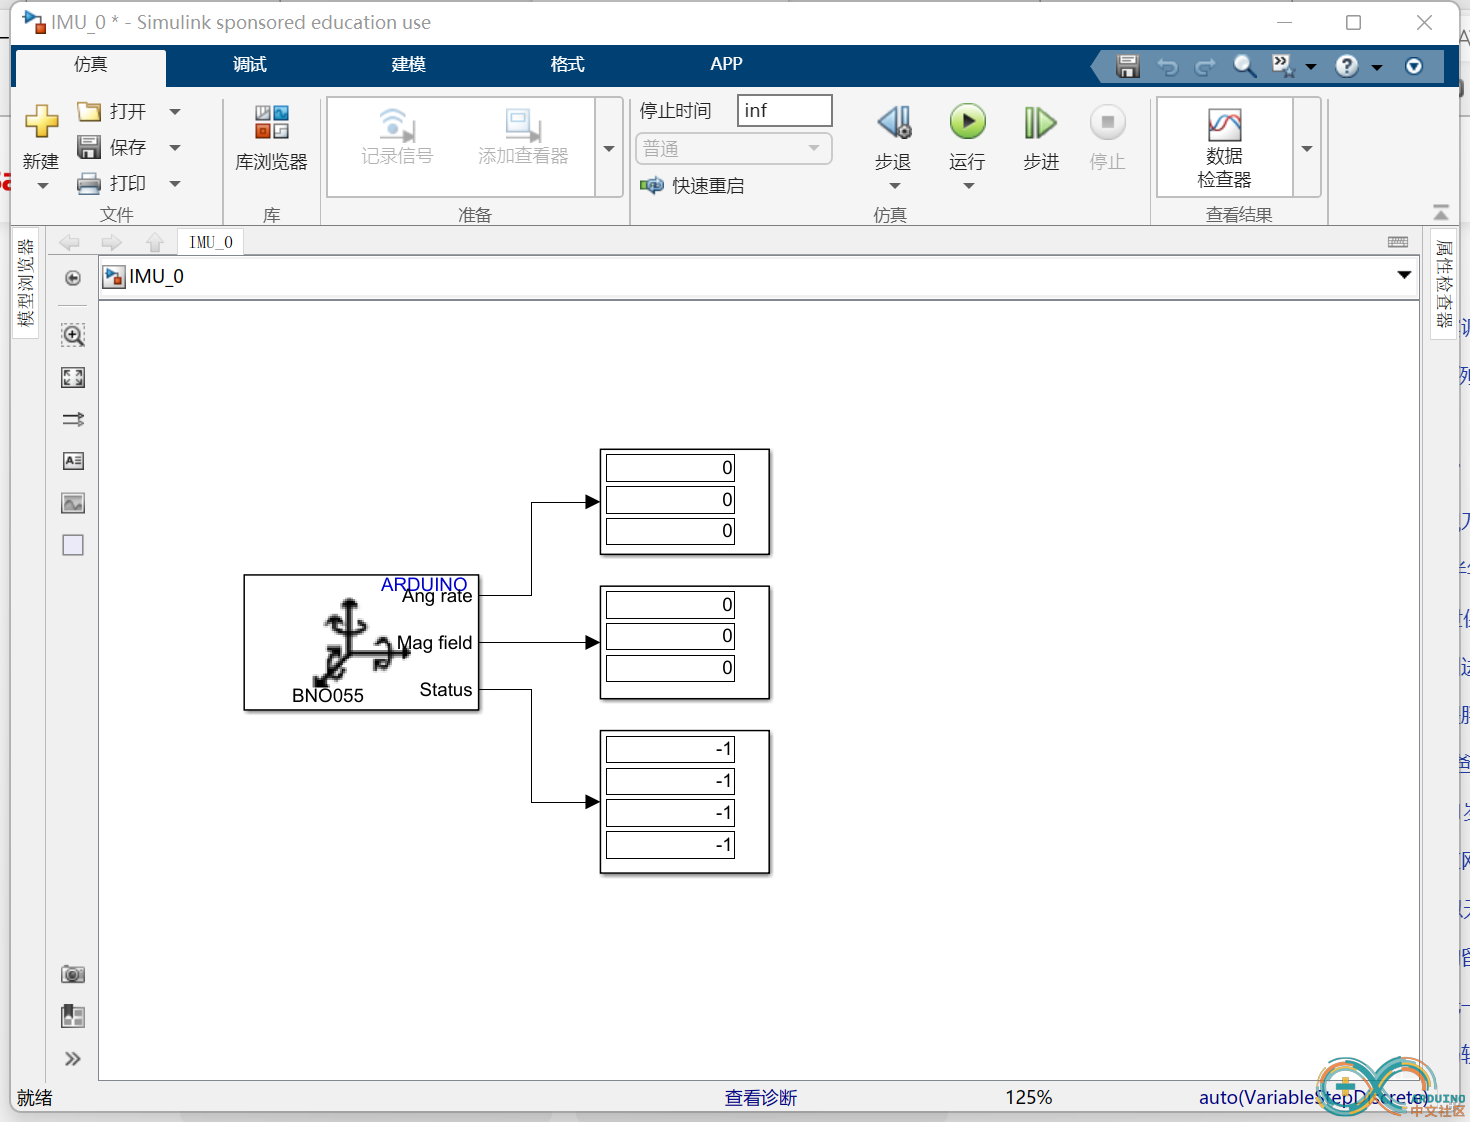Image resolution: width=1470 pixels, height=1122 pixels.
Task: Open the model path dropdown arrow
Action: (1404, 275)
